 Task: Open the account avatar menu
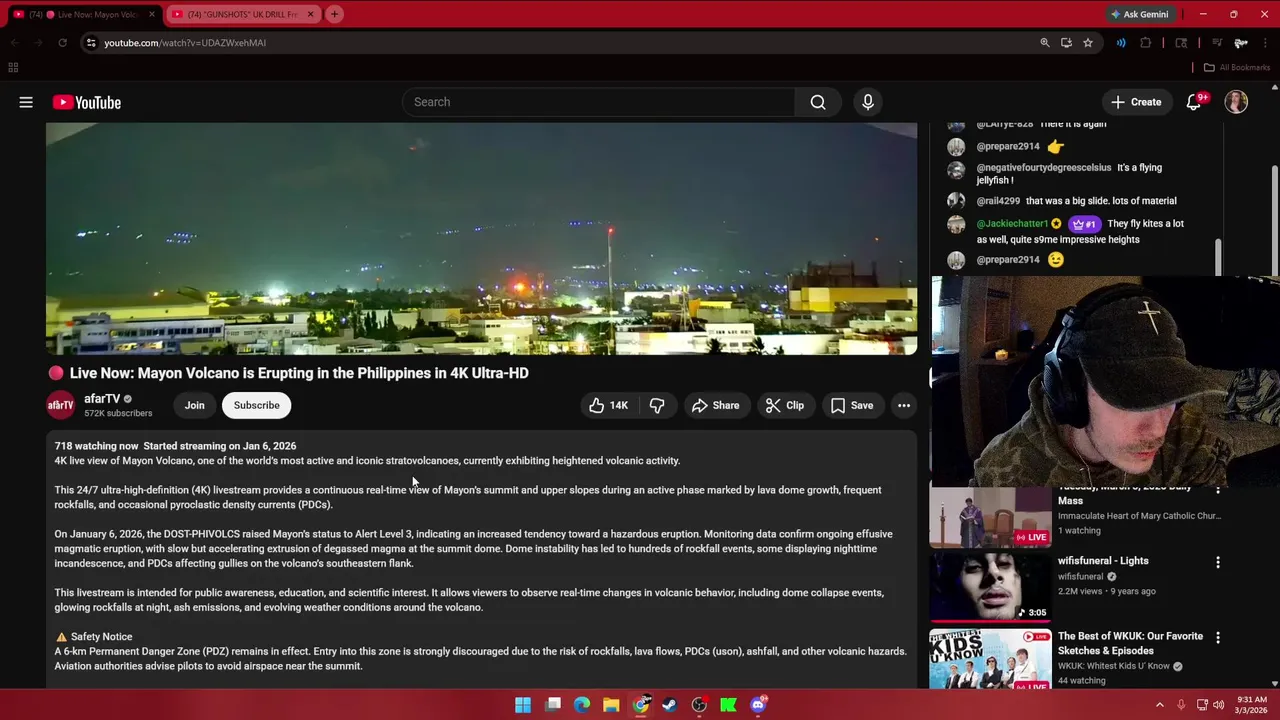1236,102
